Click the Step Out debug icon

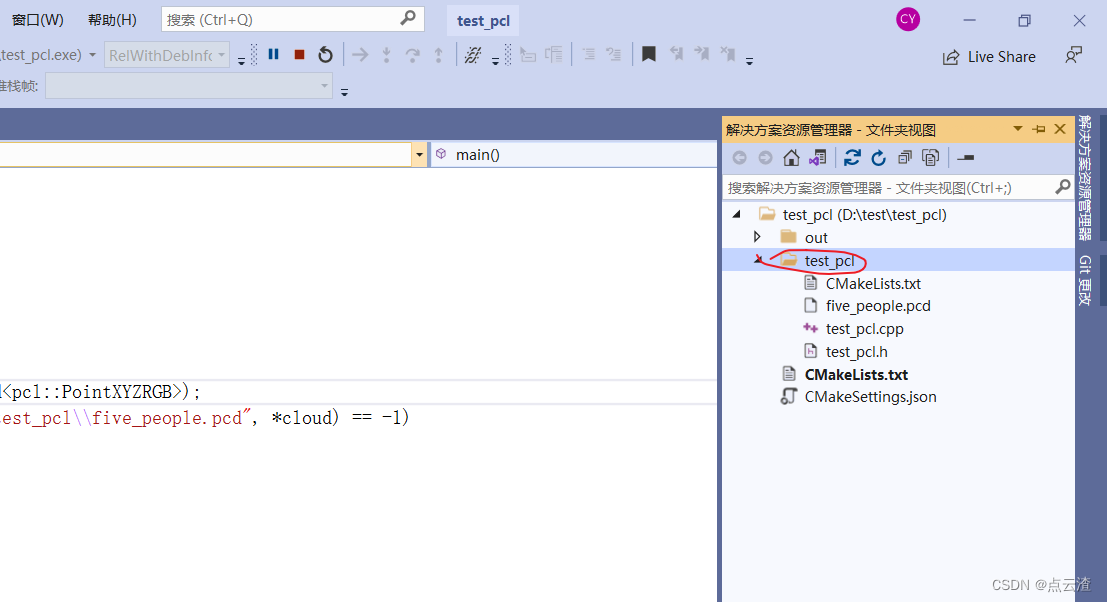[x=438, y=54]
